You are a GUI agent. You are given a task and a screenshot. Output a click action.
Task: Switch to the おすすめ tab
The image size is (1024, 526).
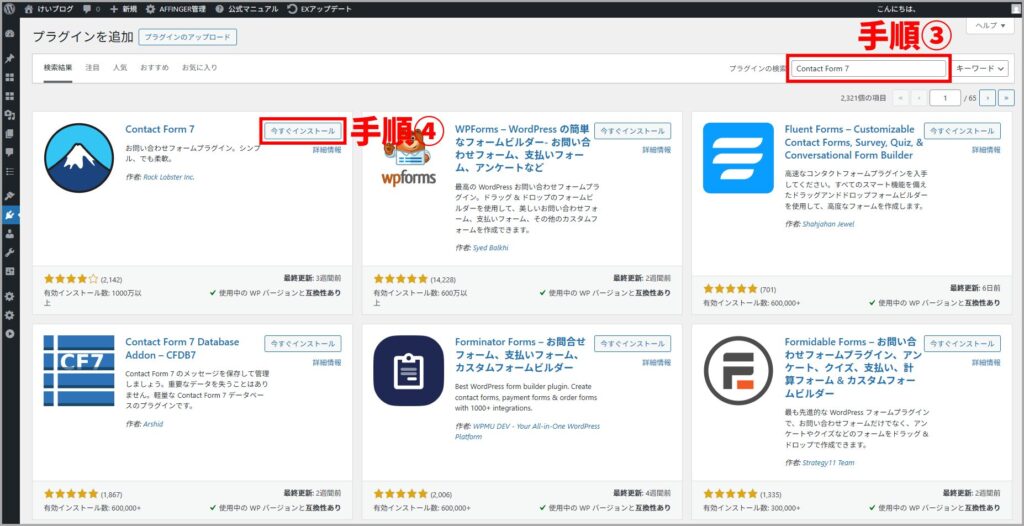154,68
